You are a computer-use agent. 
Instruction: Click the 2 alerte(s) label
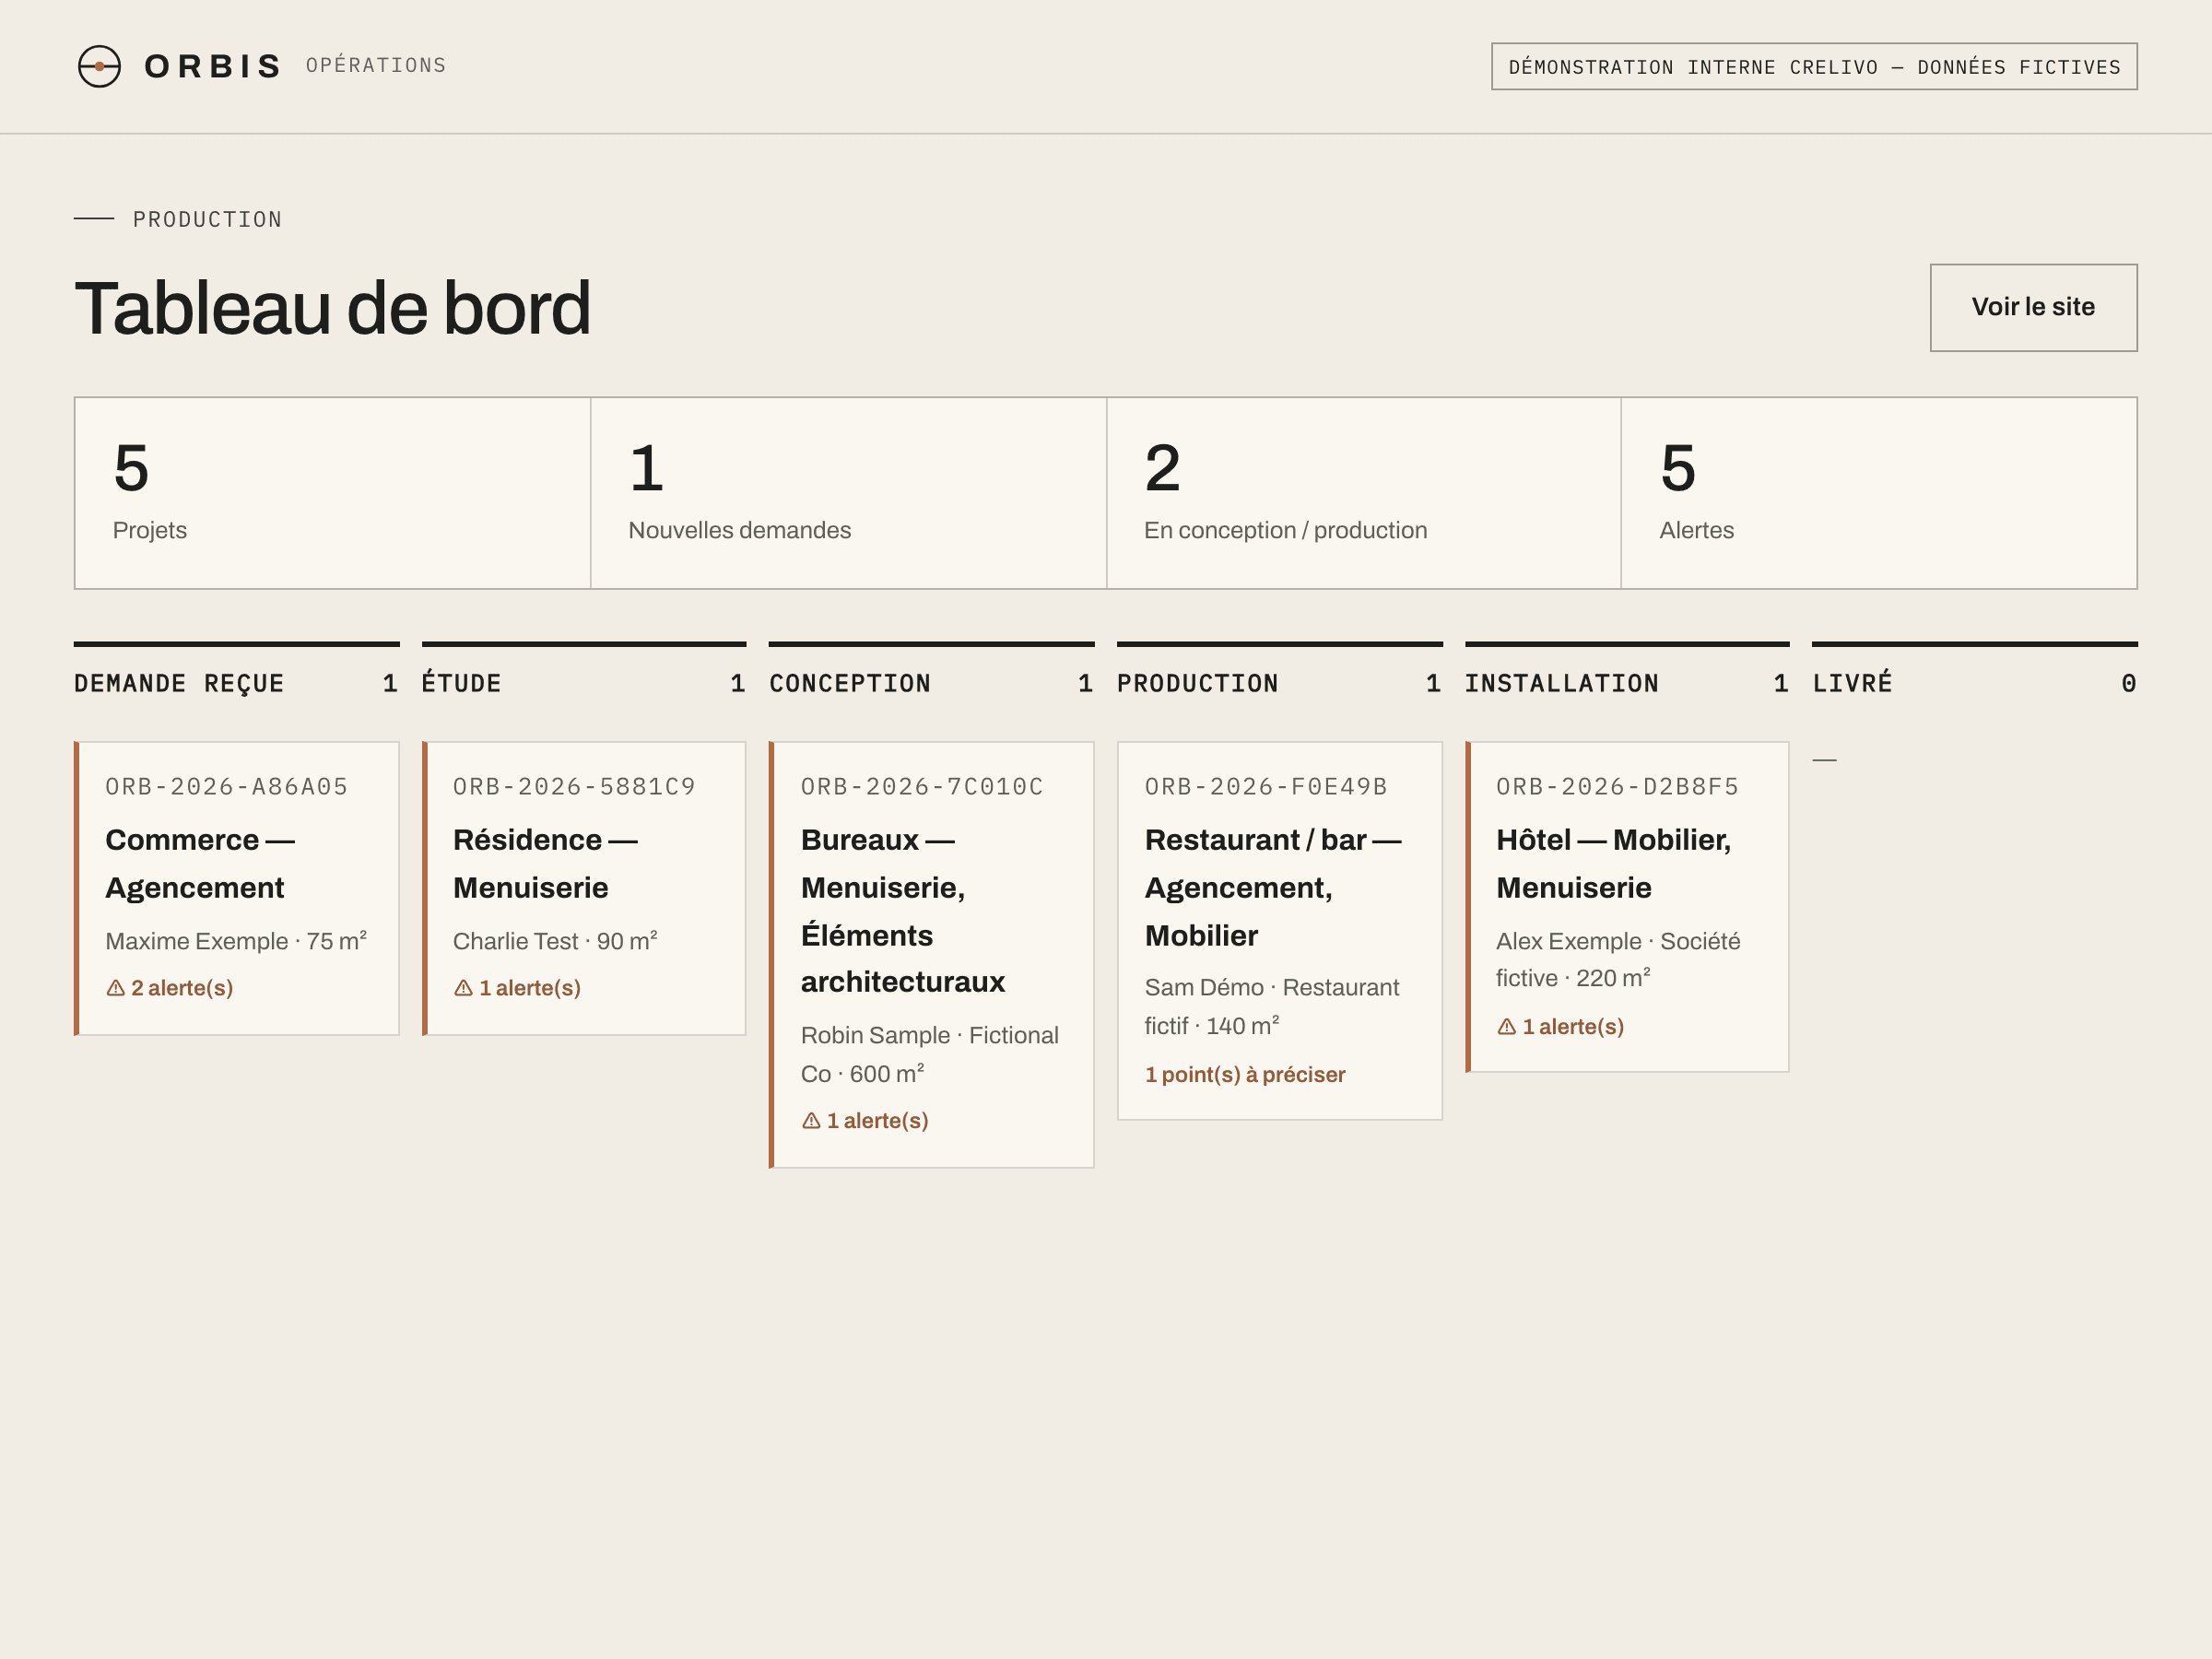tap(182, 988)
